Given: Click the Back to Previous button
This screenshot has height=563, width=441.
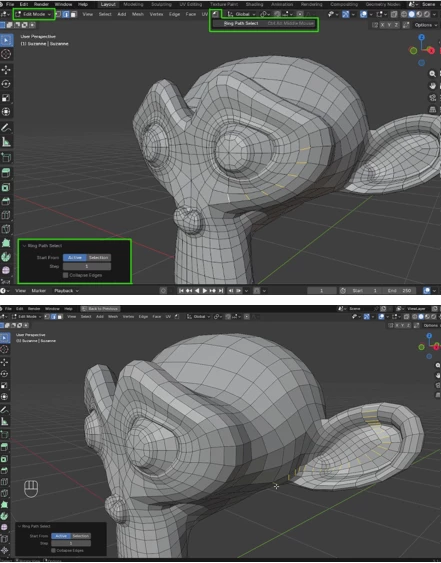Looking at the screenshot, I should click(x=100, y=309).
